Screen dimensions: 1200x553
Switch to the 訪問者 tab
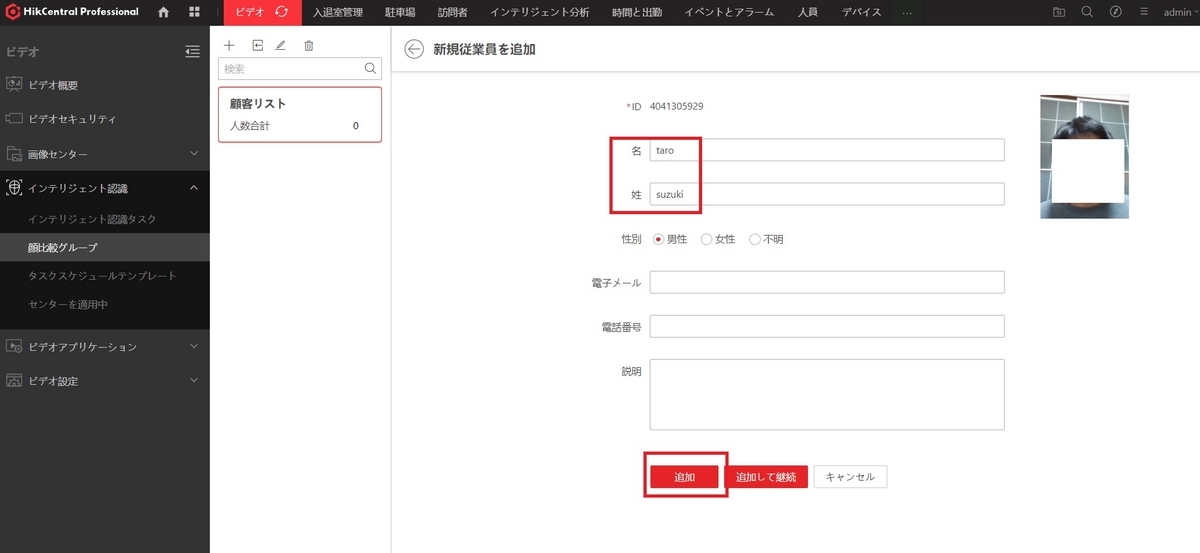point(452,12)
